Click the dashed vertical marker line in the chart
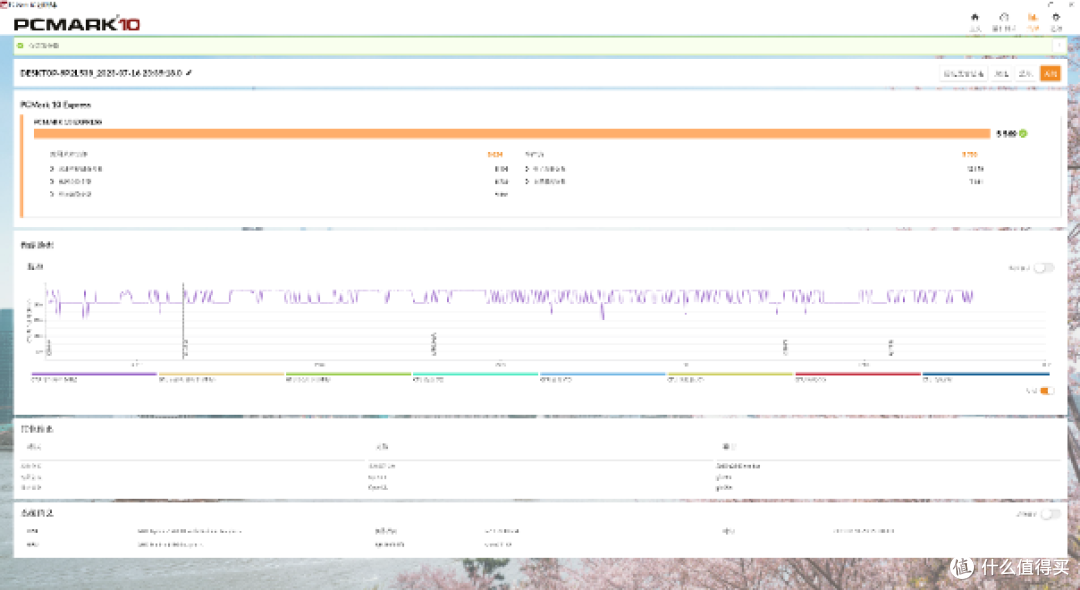The image size is (1080, 590). (x=183, y=320)
